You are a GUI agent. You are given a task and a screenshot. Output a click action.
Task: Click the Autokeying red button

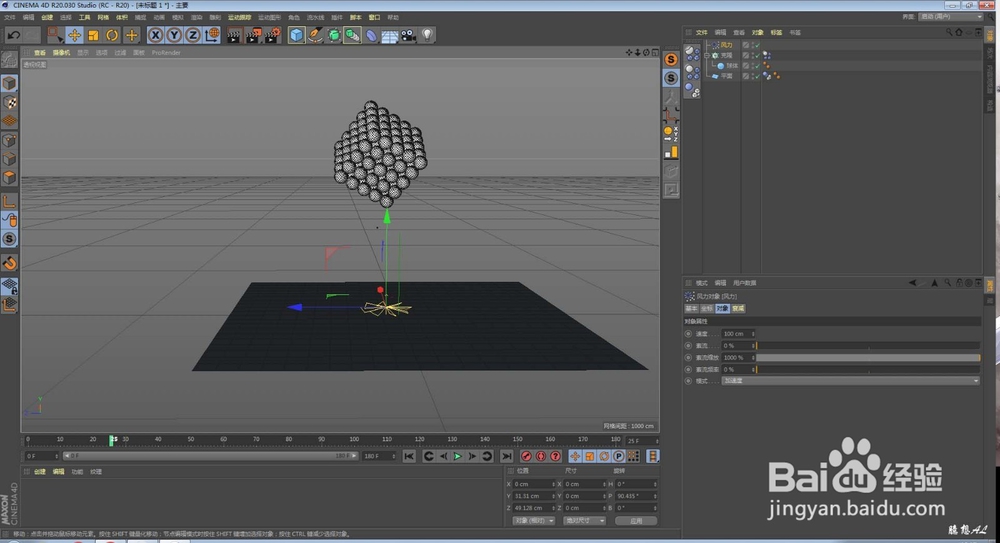pyautogui.click(x=541, y=456)
